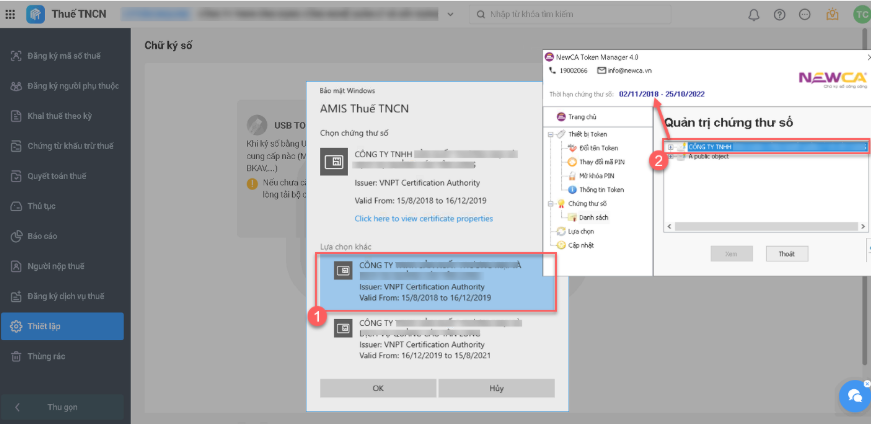Click Chữ ký số page heading
Screen dimensions: 871x424
click(168, 46)
